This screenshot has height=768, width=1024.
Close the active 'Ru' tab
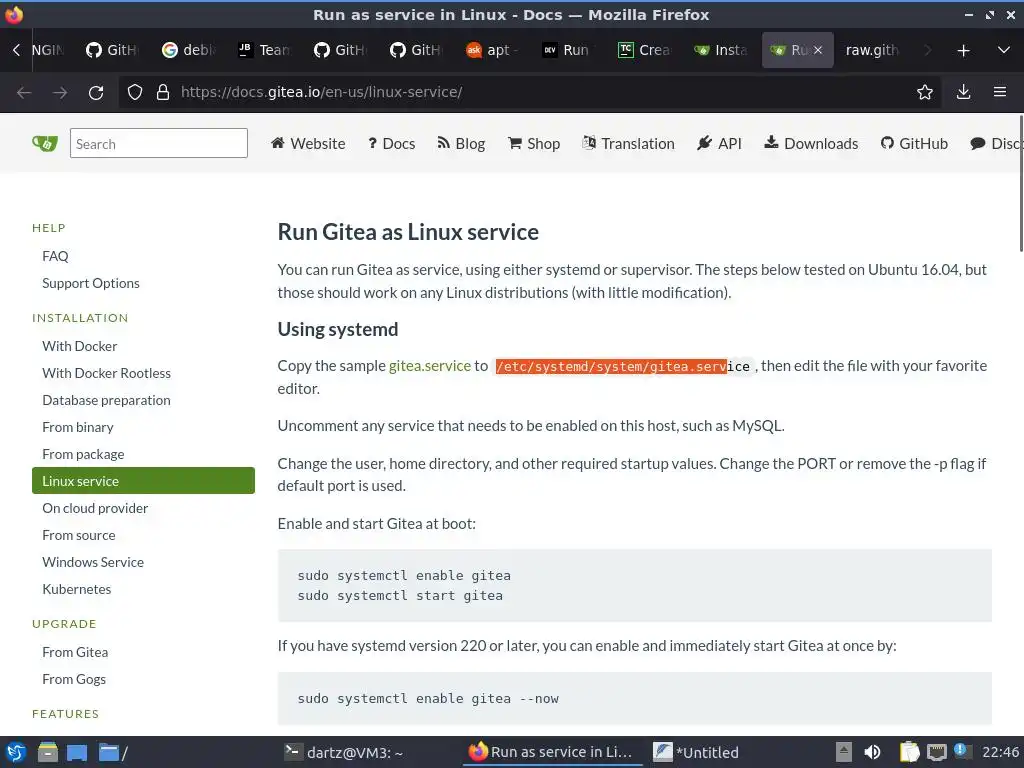pos(818,50)
